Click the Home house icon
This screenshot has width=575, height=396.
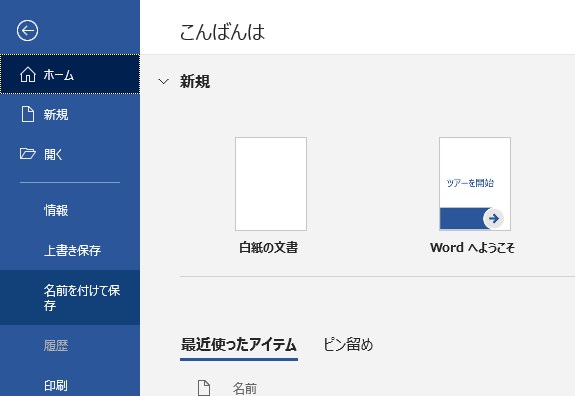pos(28,75)
